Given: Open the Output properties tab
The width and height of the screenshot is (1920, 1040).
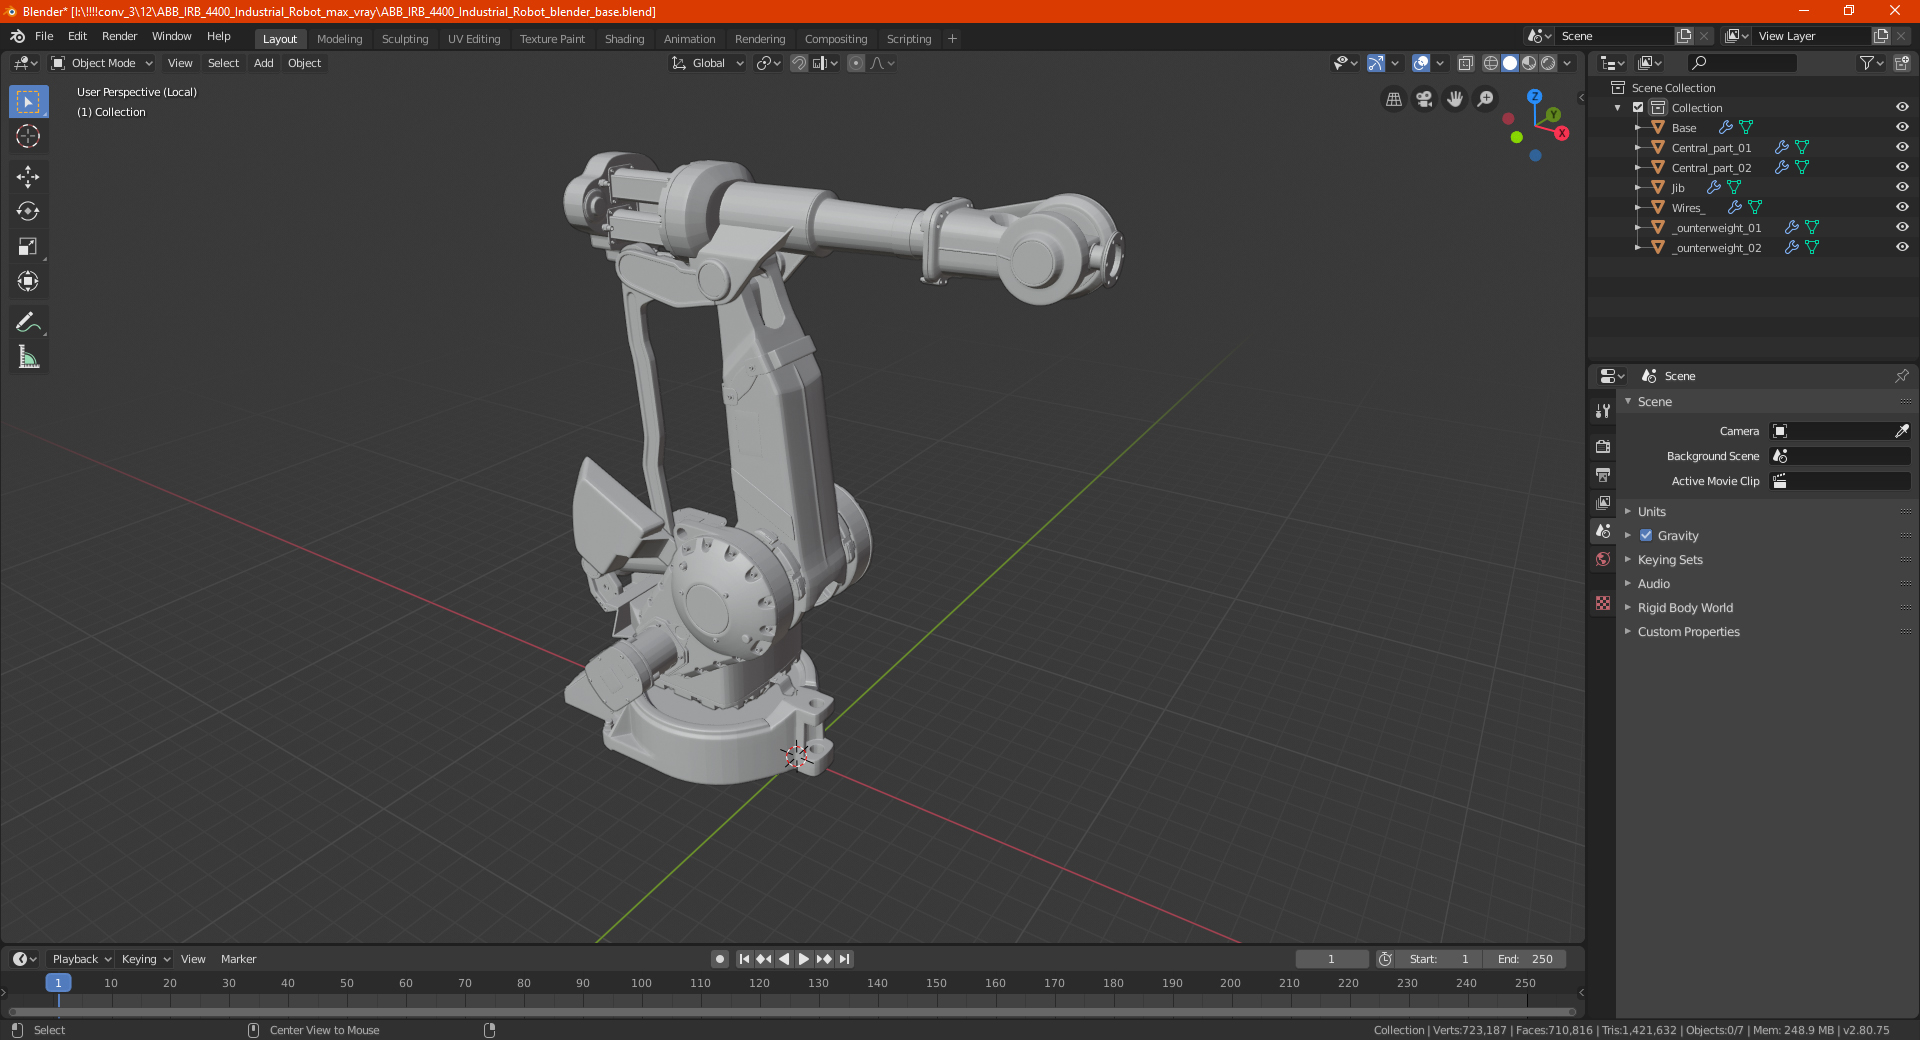Looking at the screenshot, I should pos(1603,475).
